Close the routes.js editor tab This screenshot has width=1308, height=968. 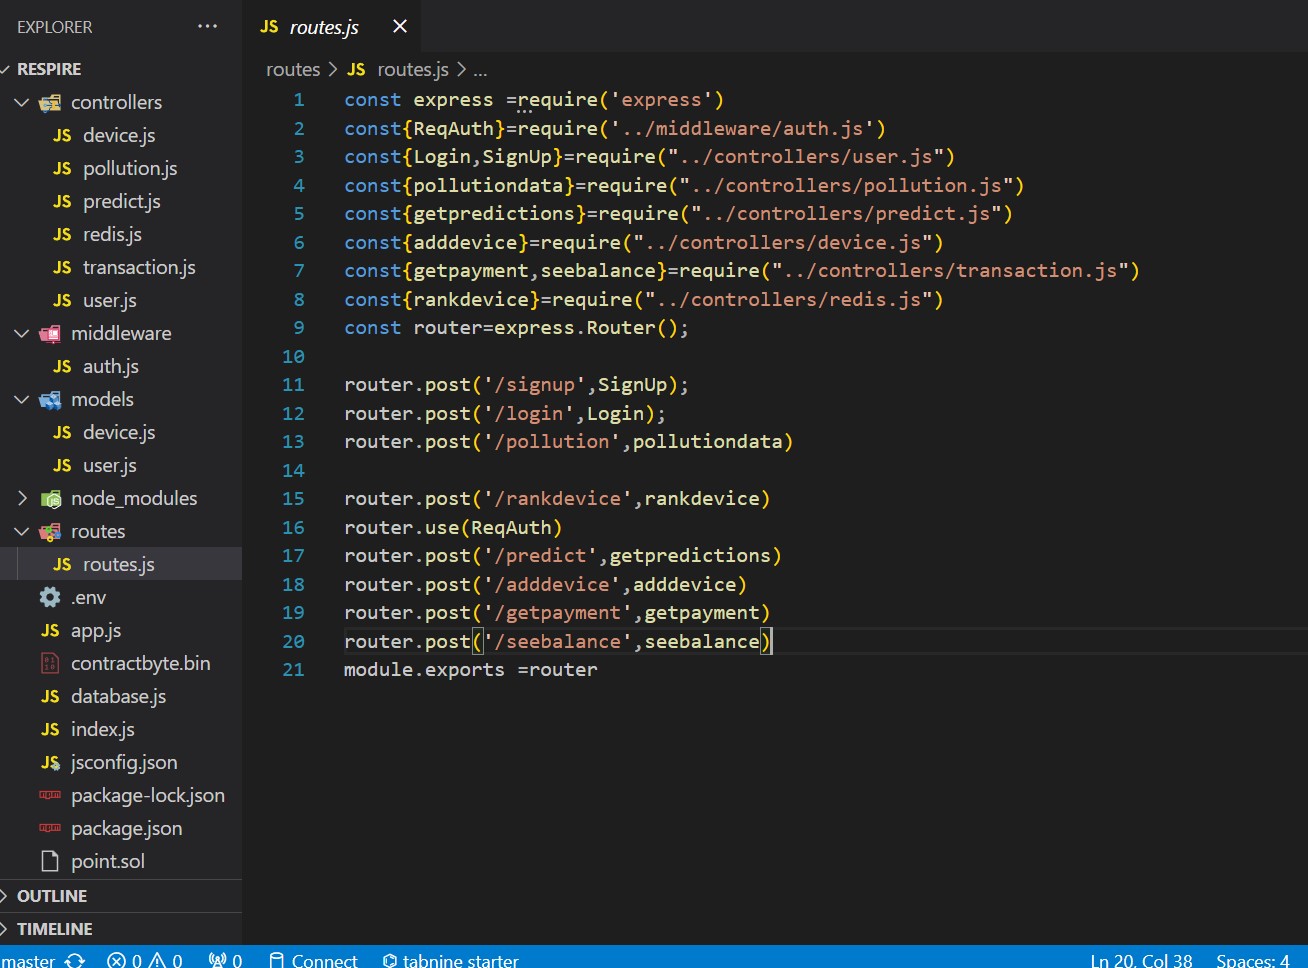(400, 27)
